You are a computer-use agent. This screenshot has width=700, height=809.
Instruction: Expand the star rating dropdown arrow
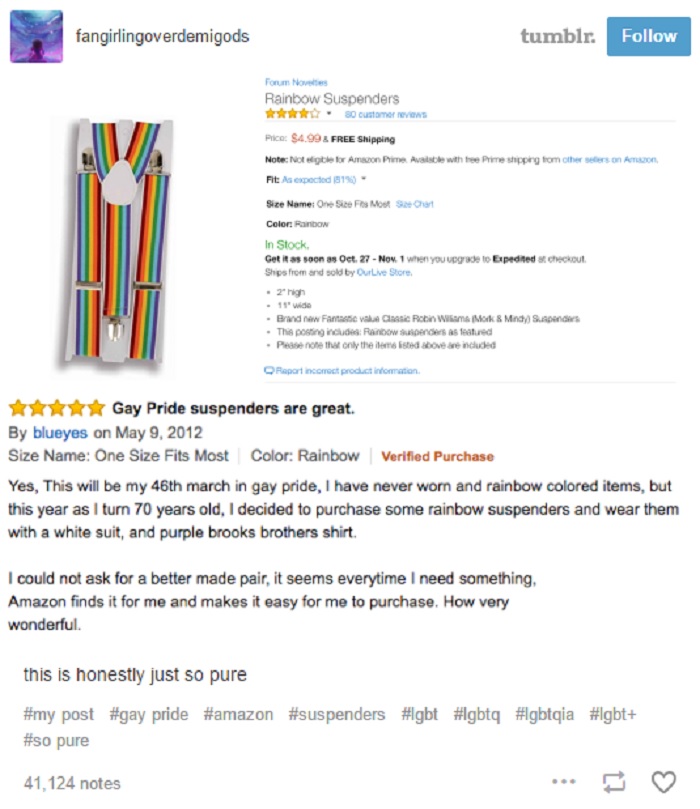[x=329, y=114]
